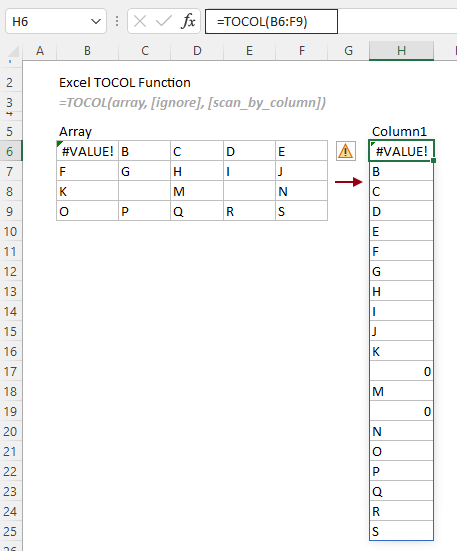Image resolution: width=457 pixels, height=551 pixels.
Task: Click the fill handle of cell H6
Action: 433,161
